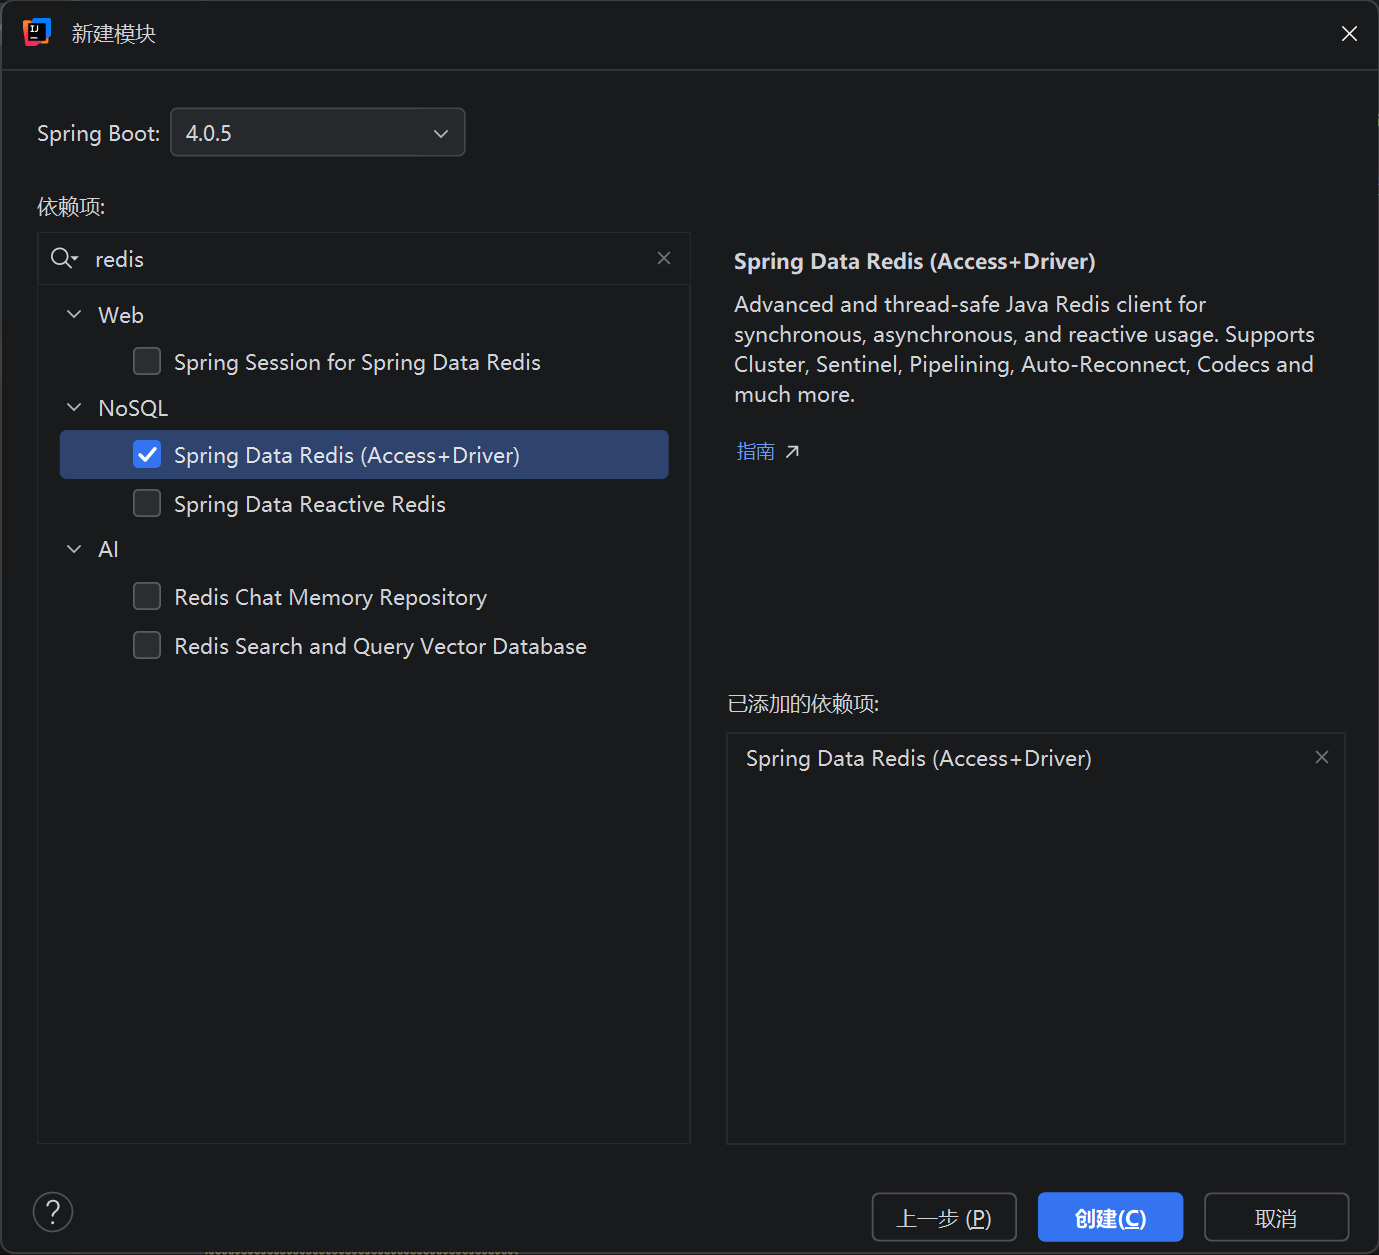Select the Web tree label
Screen dimensions: 1379x1255
tap(121, 315)
